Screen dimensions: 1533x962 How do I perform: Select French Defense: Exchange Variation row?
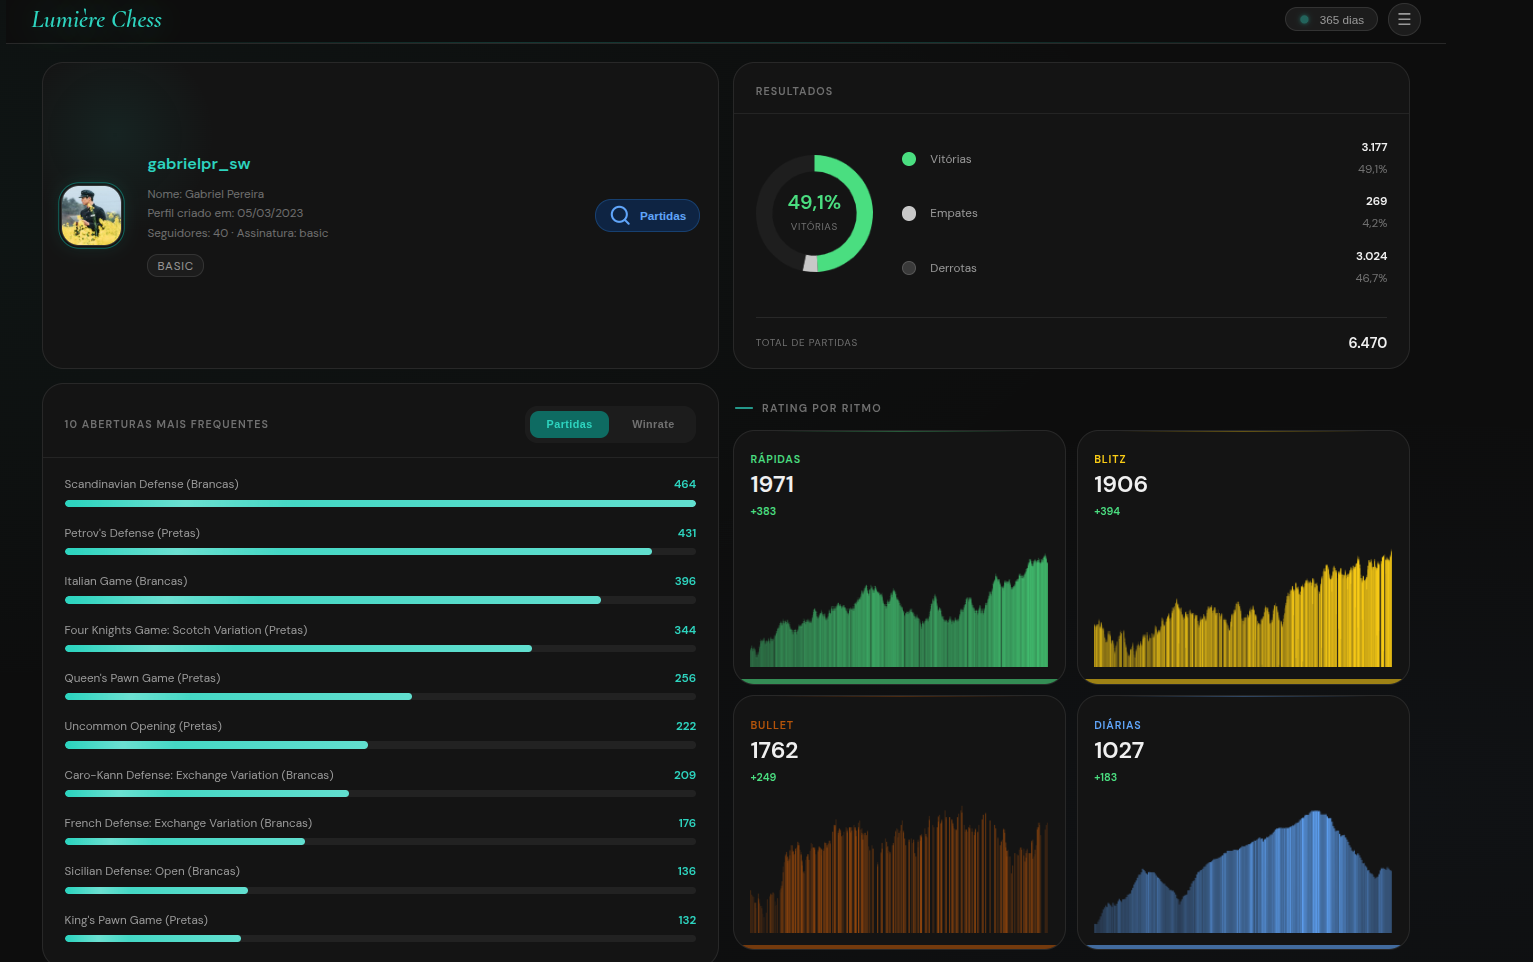click(380, 832)
